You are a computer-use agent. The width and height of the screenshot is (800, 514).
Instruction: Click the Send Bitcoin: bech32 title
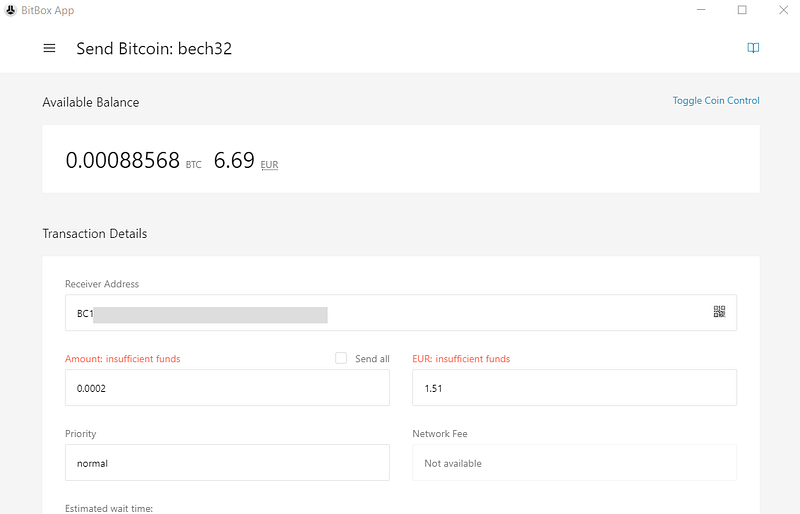(154, 48)
